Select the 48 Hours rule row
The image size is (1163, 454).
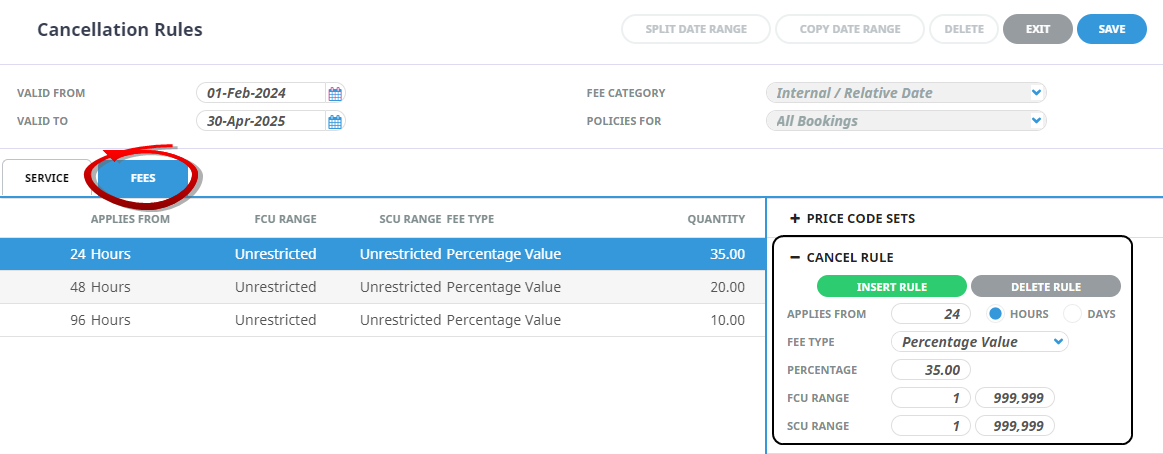pyautogui.click(x=383, y=287)
